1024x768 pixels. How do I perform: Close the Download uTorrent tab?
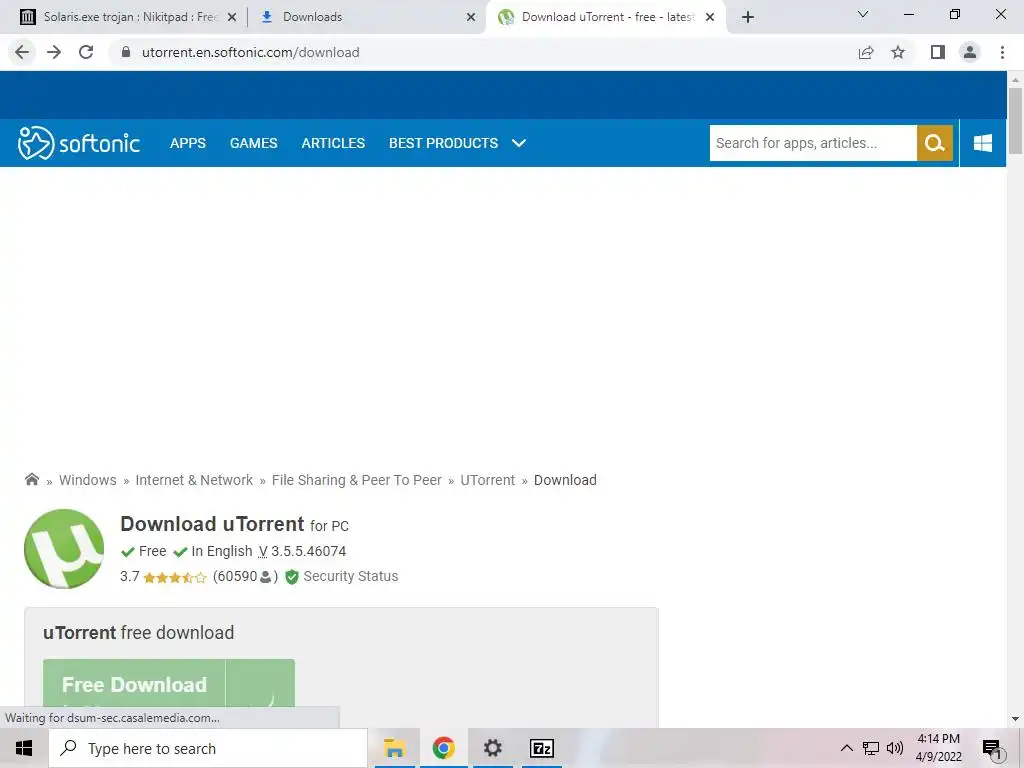[x=710, y=18]
